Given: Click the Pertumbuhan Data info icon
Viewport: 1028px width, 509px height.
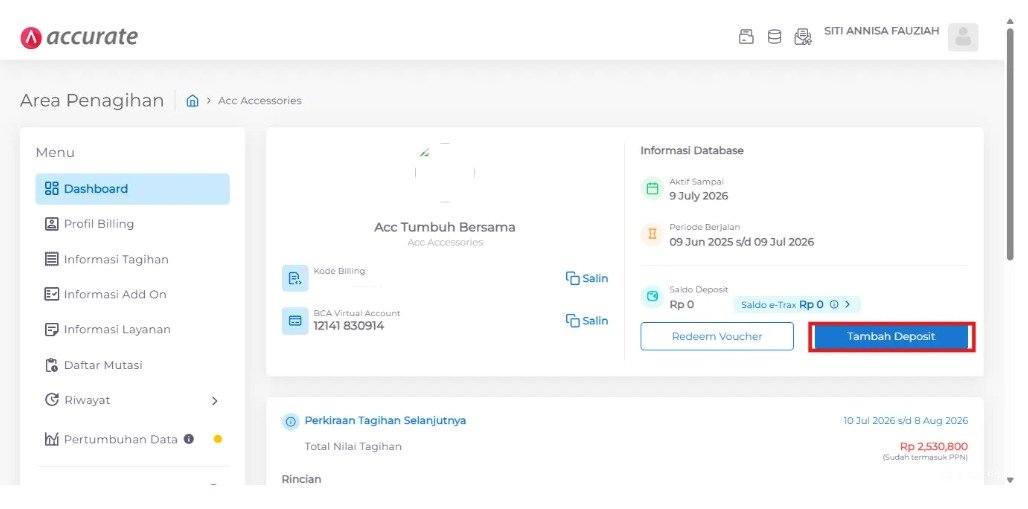Looking at the screenshot, I should [189, 439].
